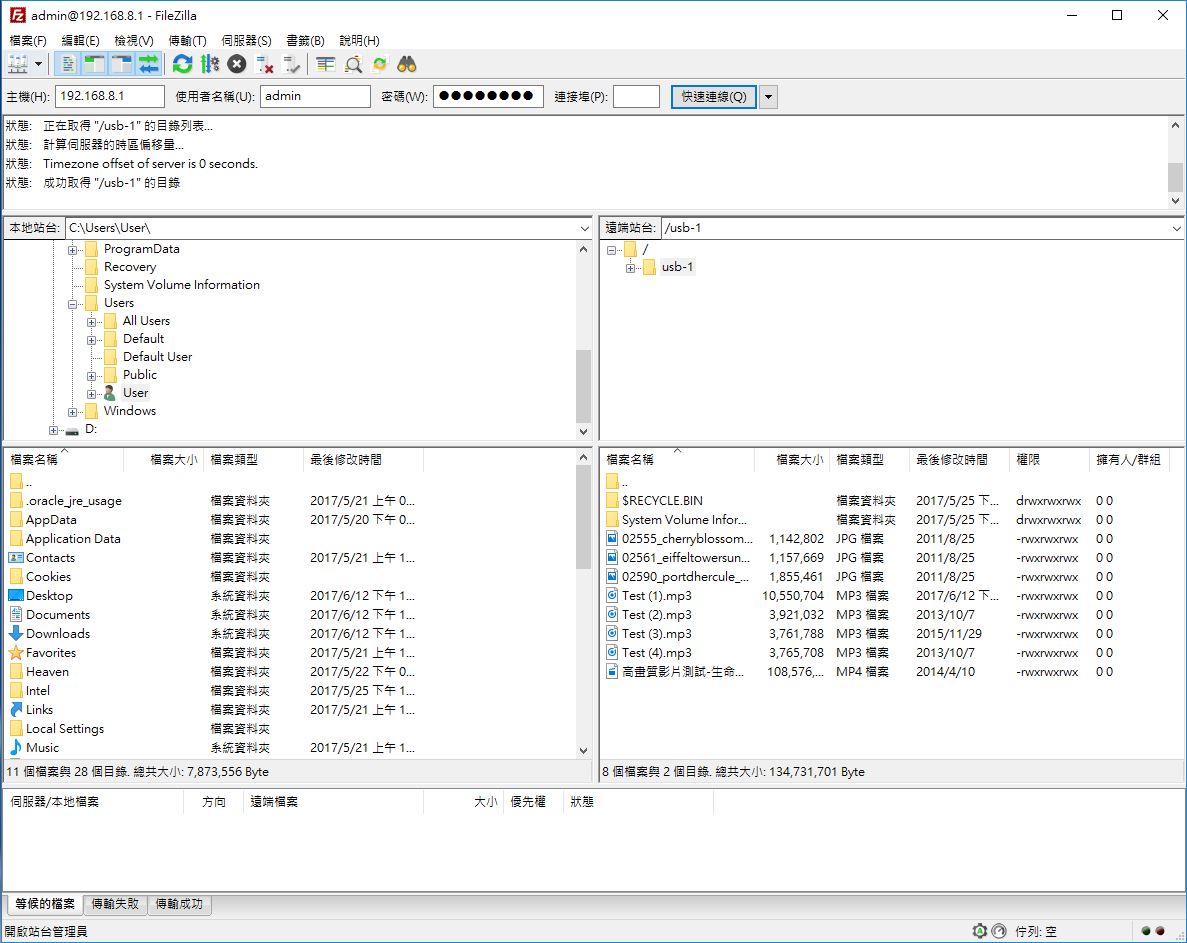Collapse remote root / node

(612, 250)
